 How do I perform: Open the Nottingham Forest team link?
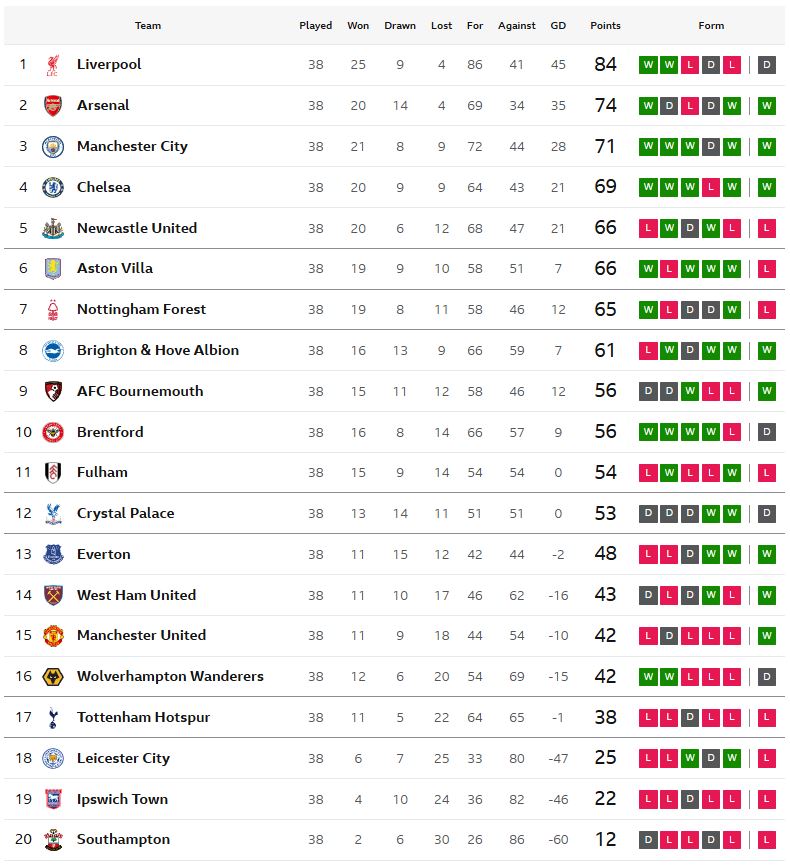[141, 309]
